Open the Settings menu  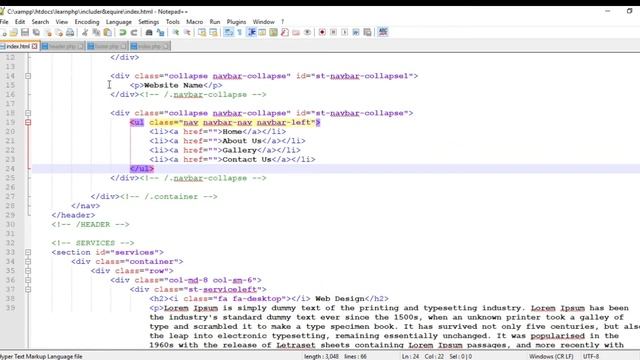point(149,22)
